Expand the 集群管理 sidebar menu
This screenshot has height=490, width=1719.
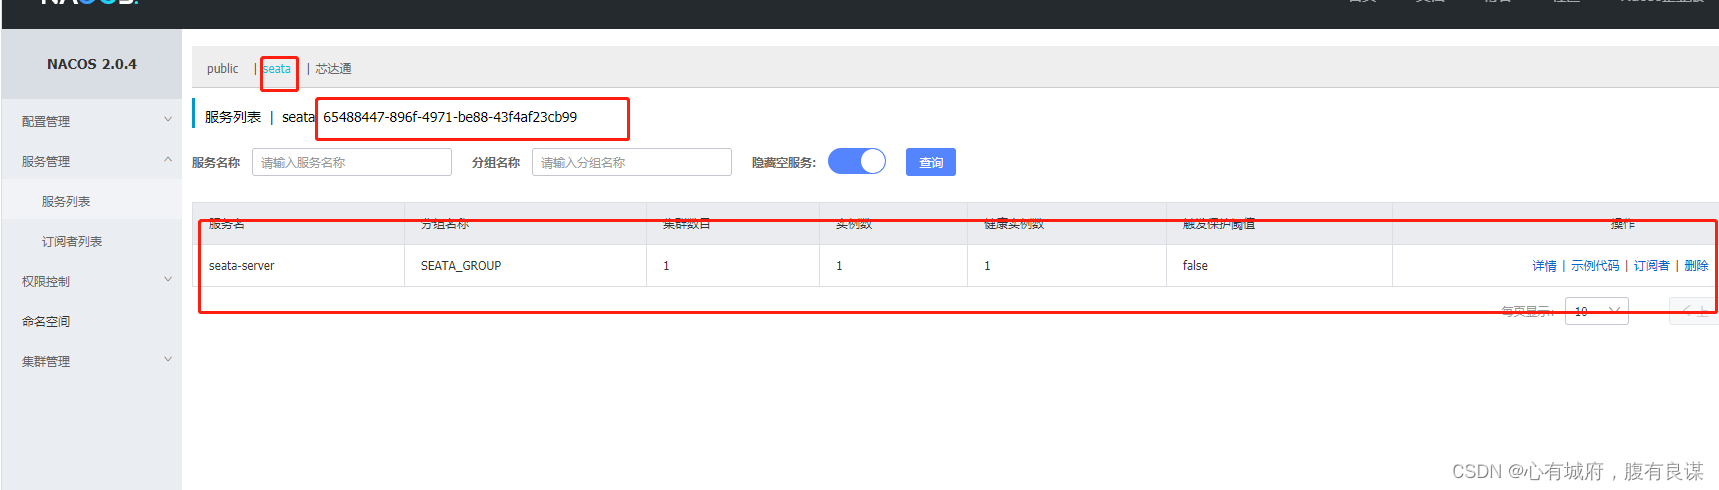[x=91, y=361]
